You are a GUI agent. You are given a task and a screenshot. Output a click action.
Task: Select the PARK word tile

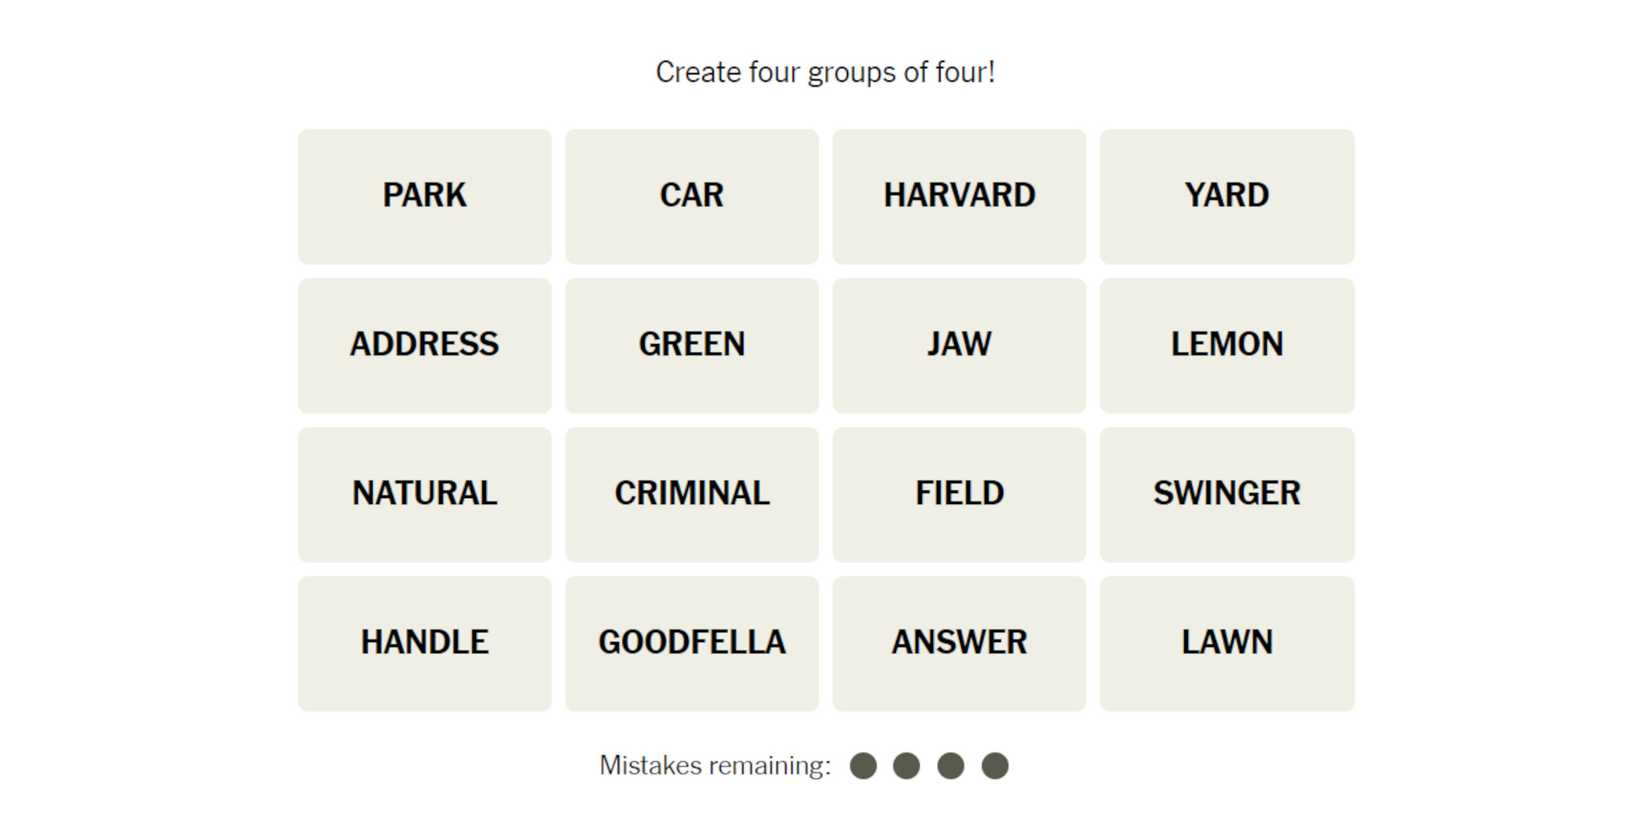[424, 196]
